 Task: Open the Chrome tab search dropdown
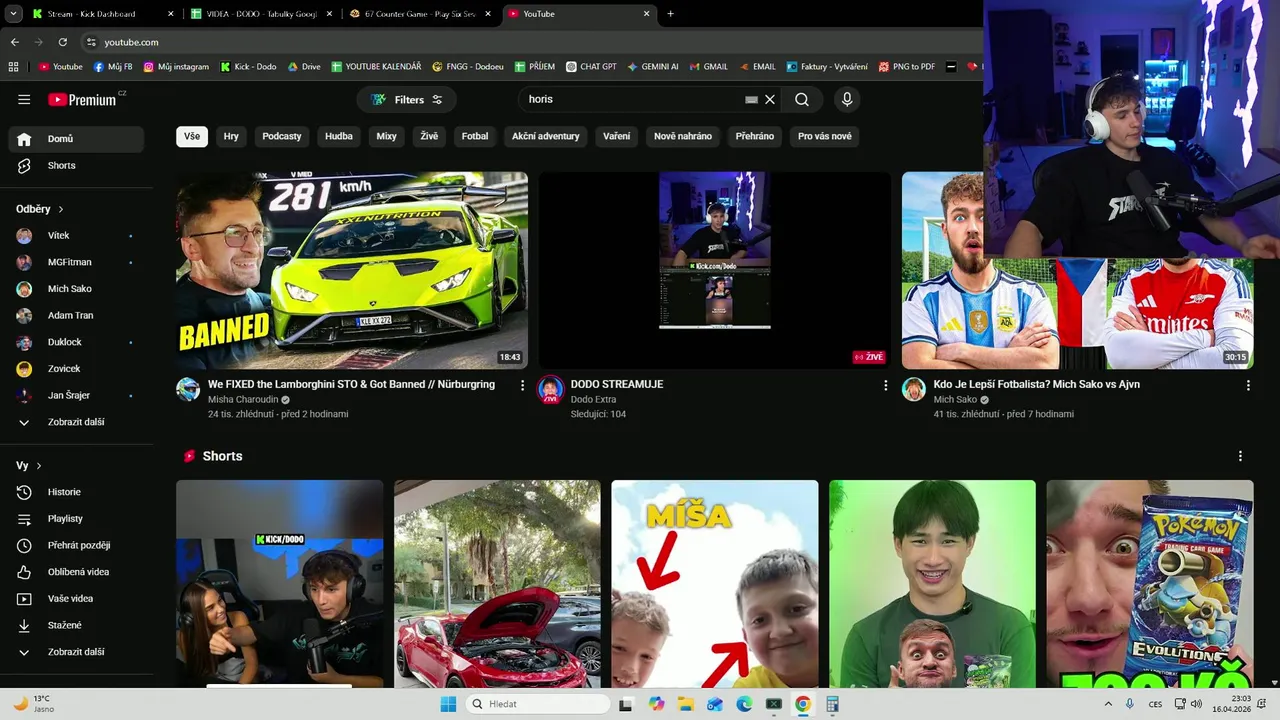(x=13, y=14)
